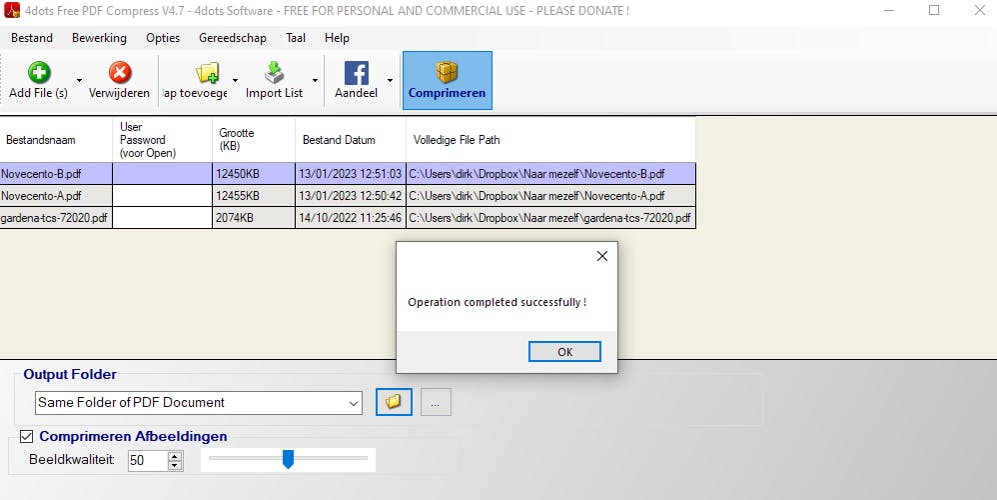Click the password cell for Novecento-A.pdf
Viewport: 997px width, 500px height.
pyautogui.click(x=163, y=195)
